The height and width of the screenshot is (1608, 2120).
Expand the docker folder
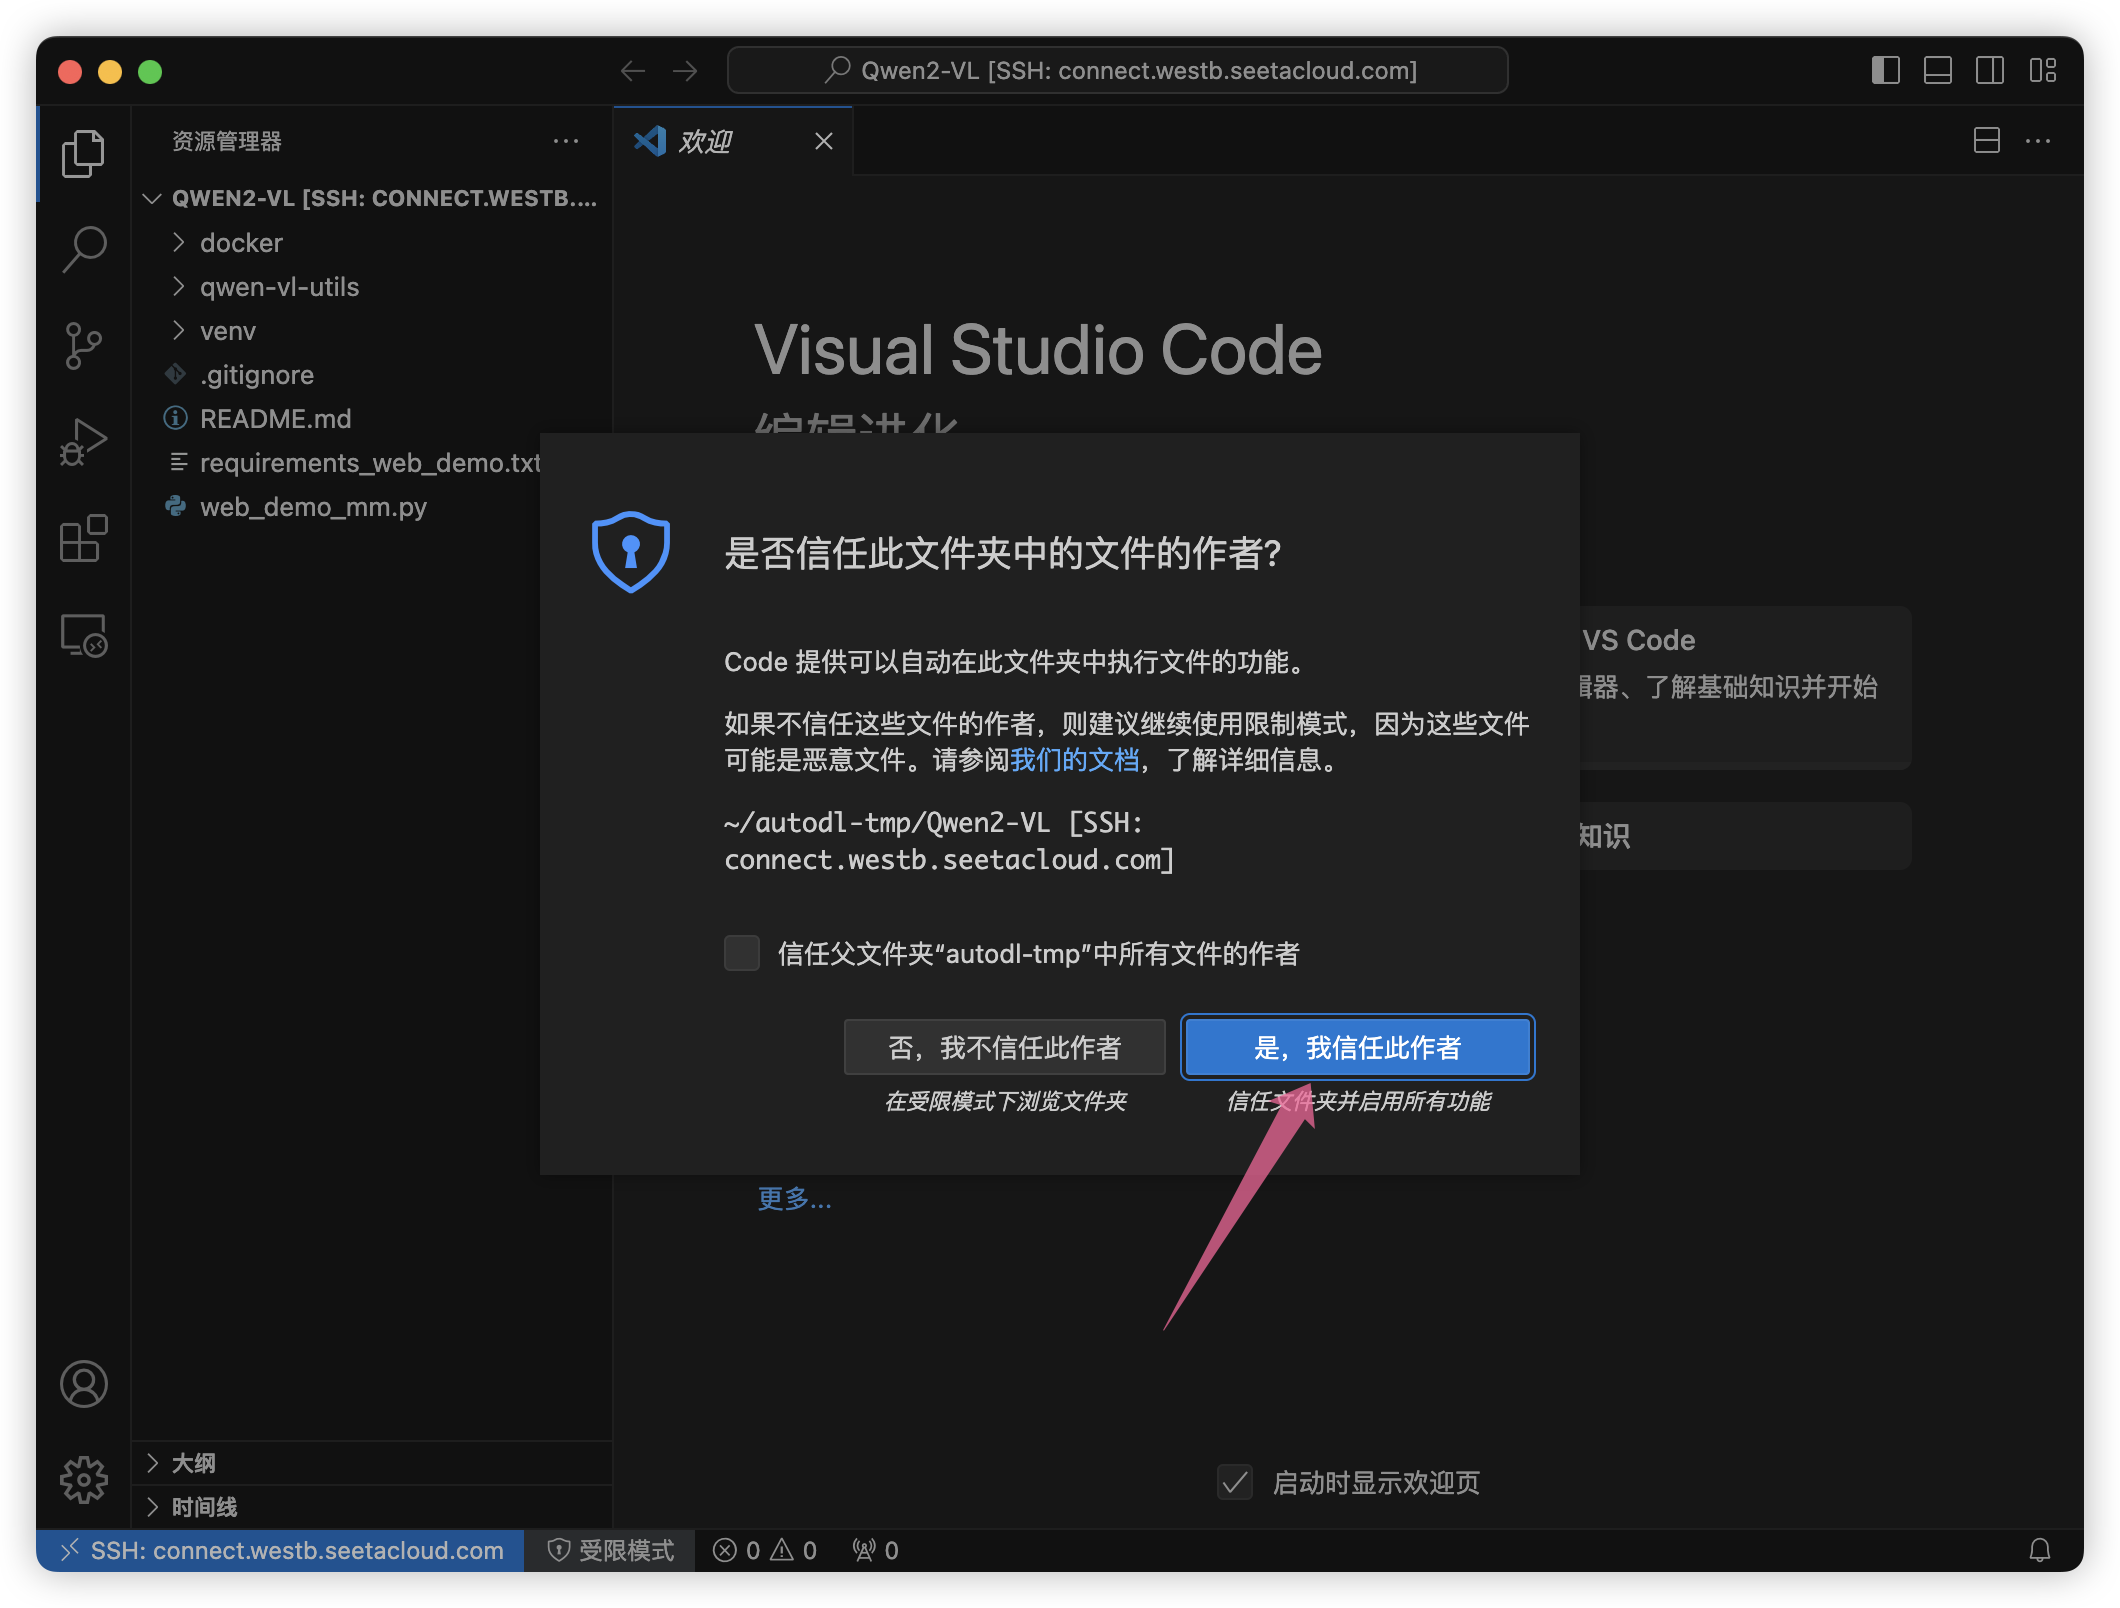(x=240, y=243)
